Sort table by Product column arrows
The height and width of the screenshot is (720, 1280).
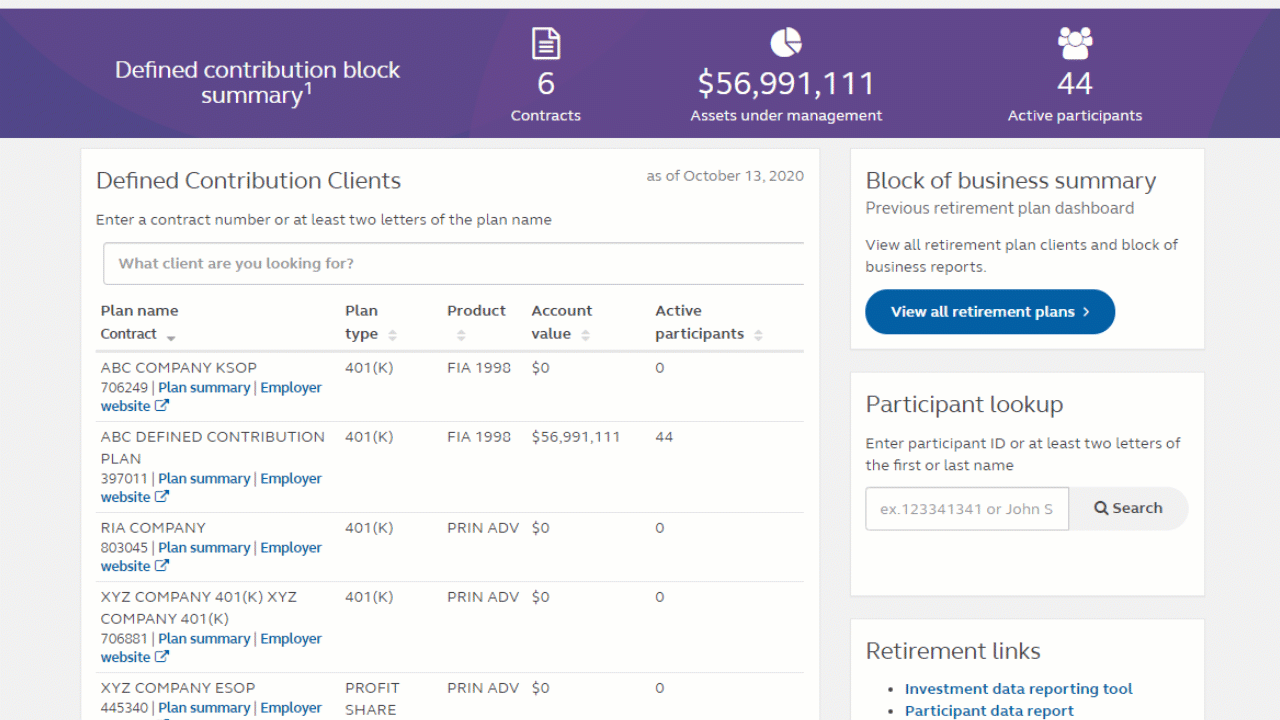point(461,335)
